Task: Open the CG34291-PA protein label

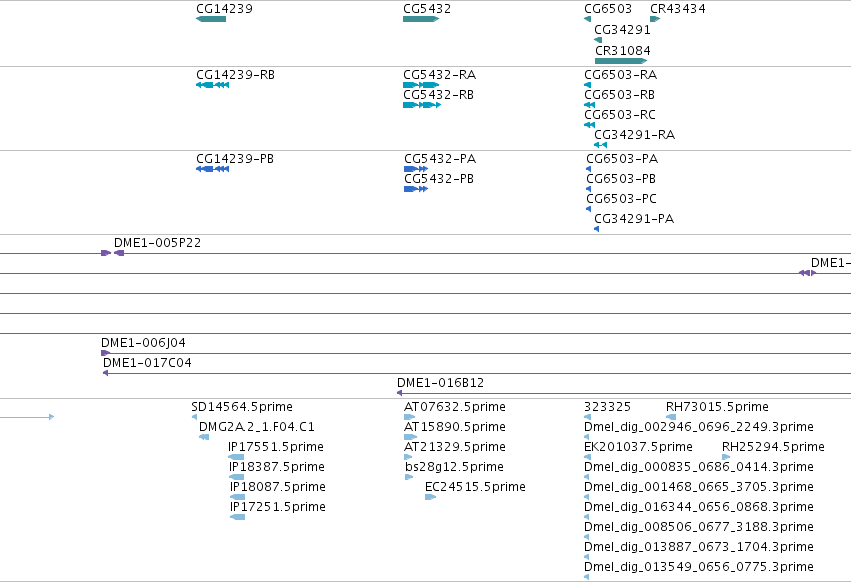Action: click(x=634, y=218)
